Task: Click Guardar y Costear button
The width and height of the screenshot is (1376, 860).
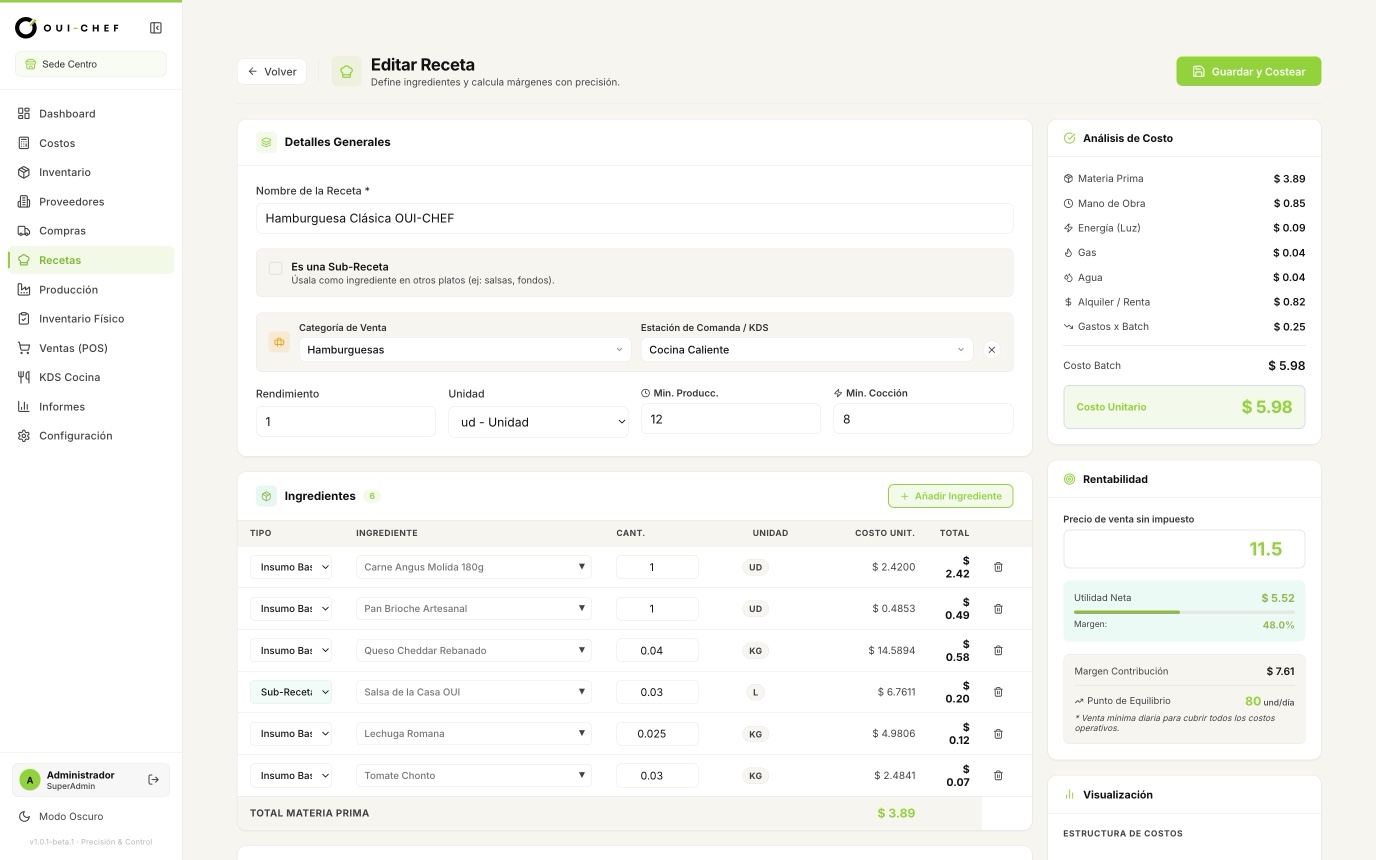Action: pos(1248,71)
